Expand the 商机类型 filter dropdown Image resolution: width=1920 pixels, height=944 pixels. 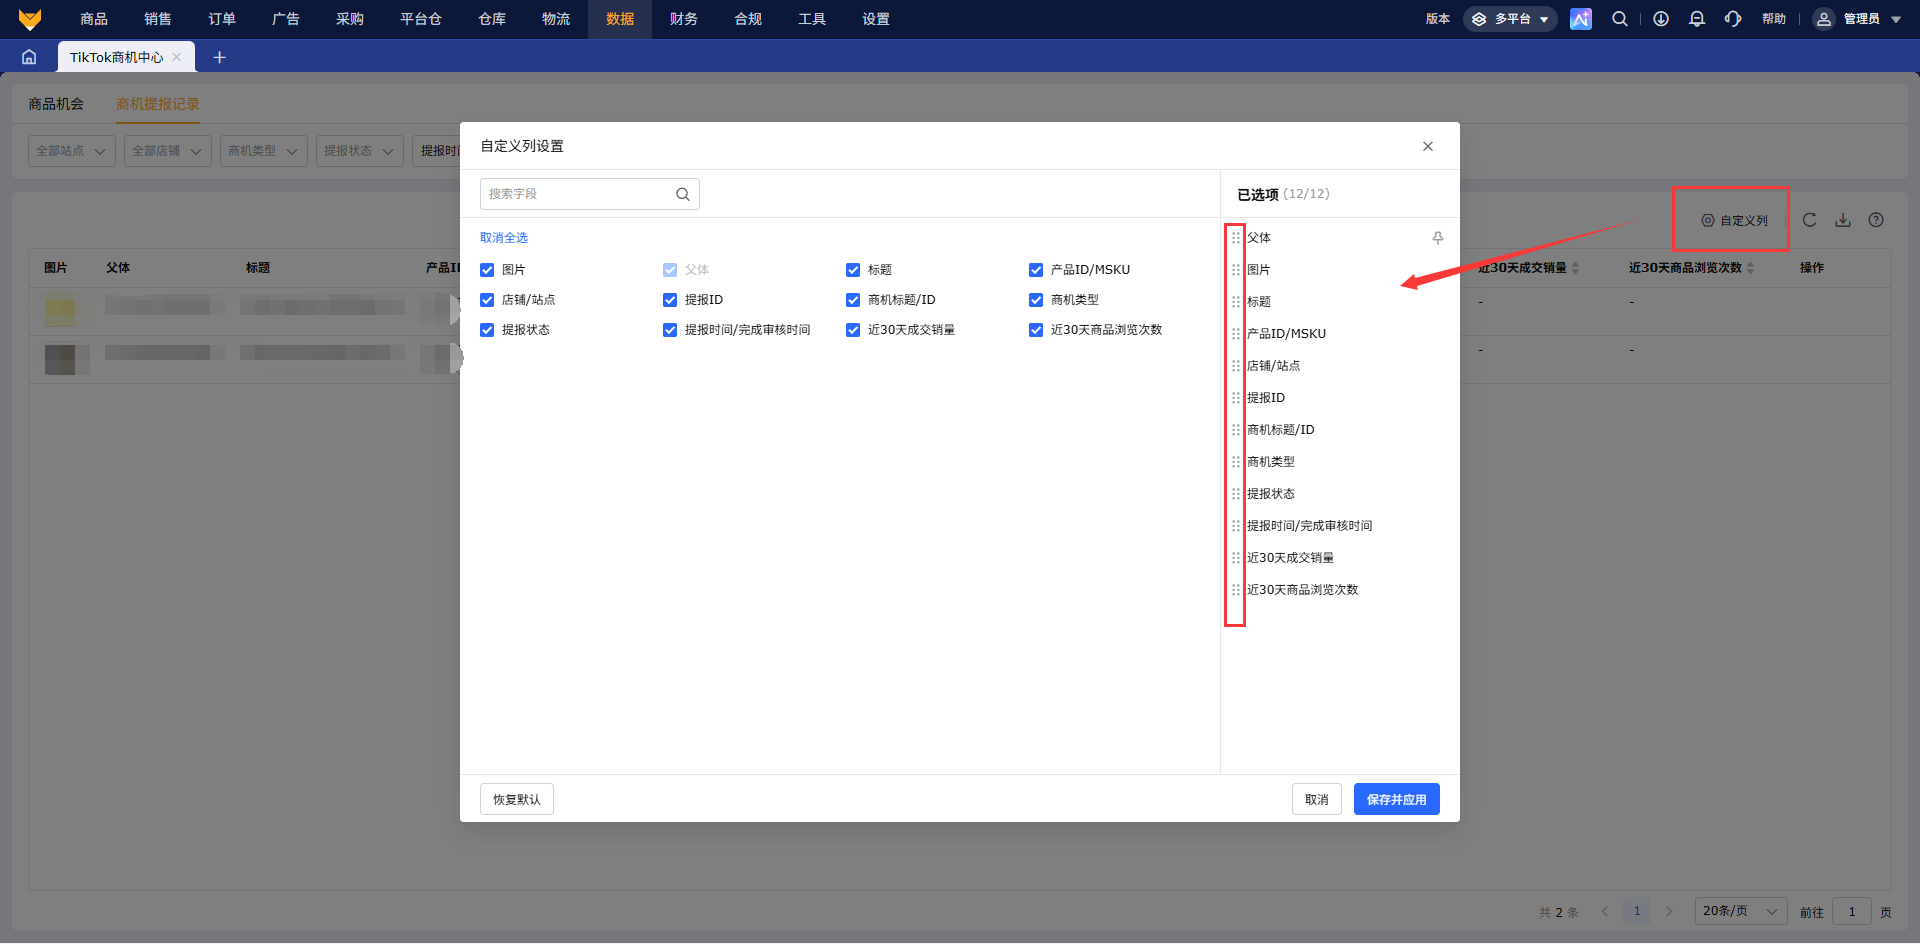coord(264,151)
